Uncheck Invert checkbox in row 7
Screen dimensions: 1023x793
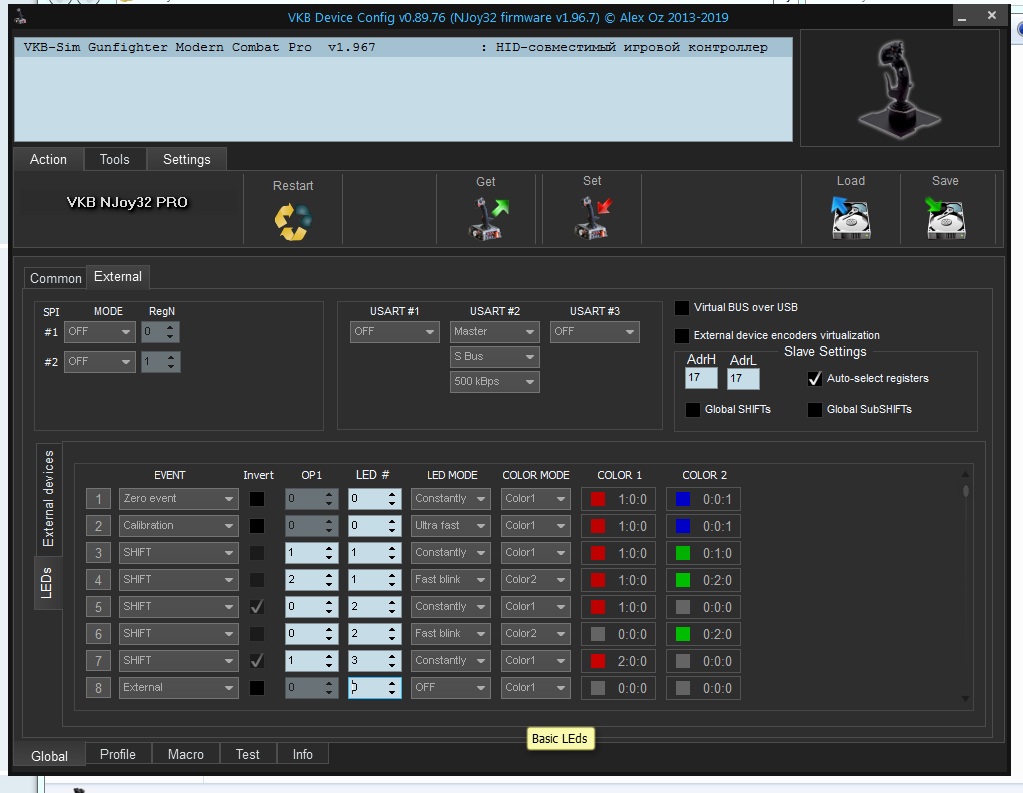coord(257,661)
